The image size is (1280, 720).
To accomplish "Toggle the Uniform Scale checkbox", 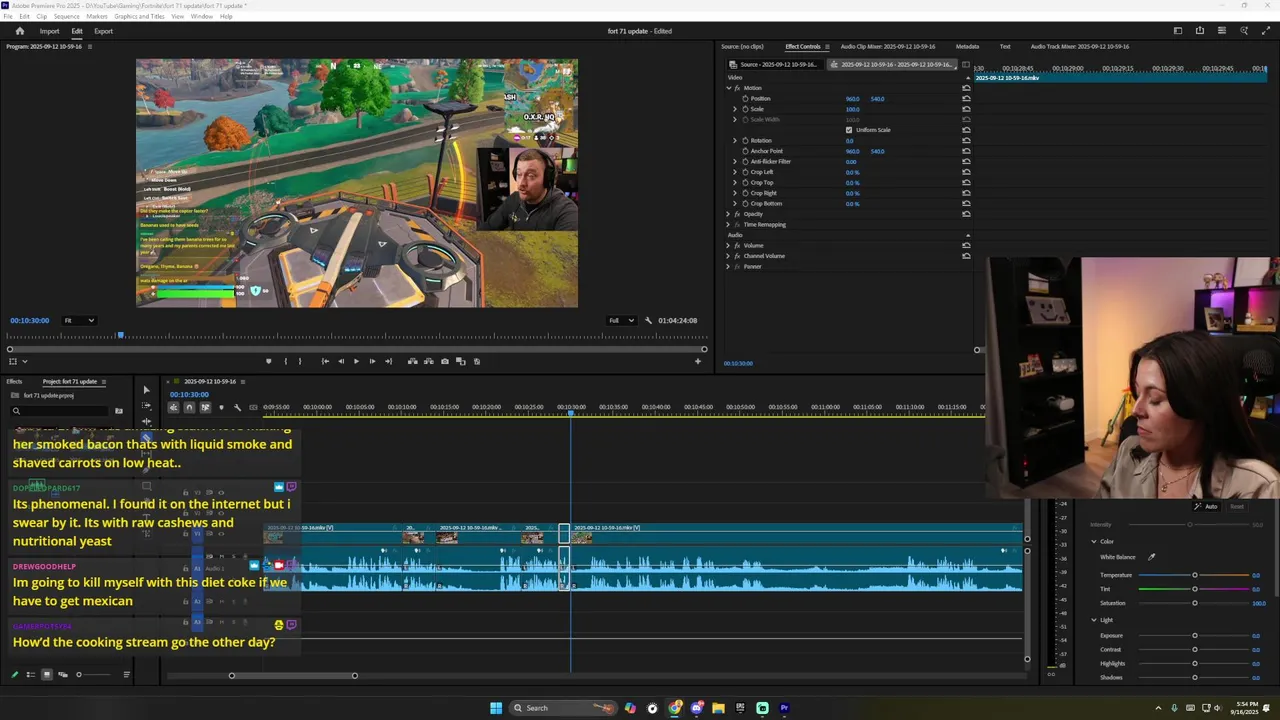I will [849, 130].
